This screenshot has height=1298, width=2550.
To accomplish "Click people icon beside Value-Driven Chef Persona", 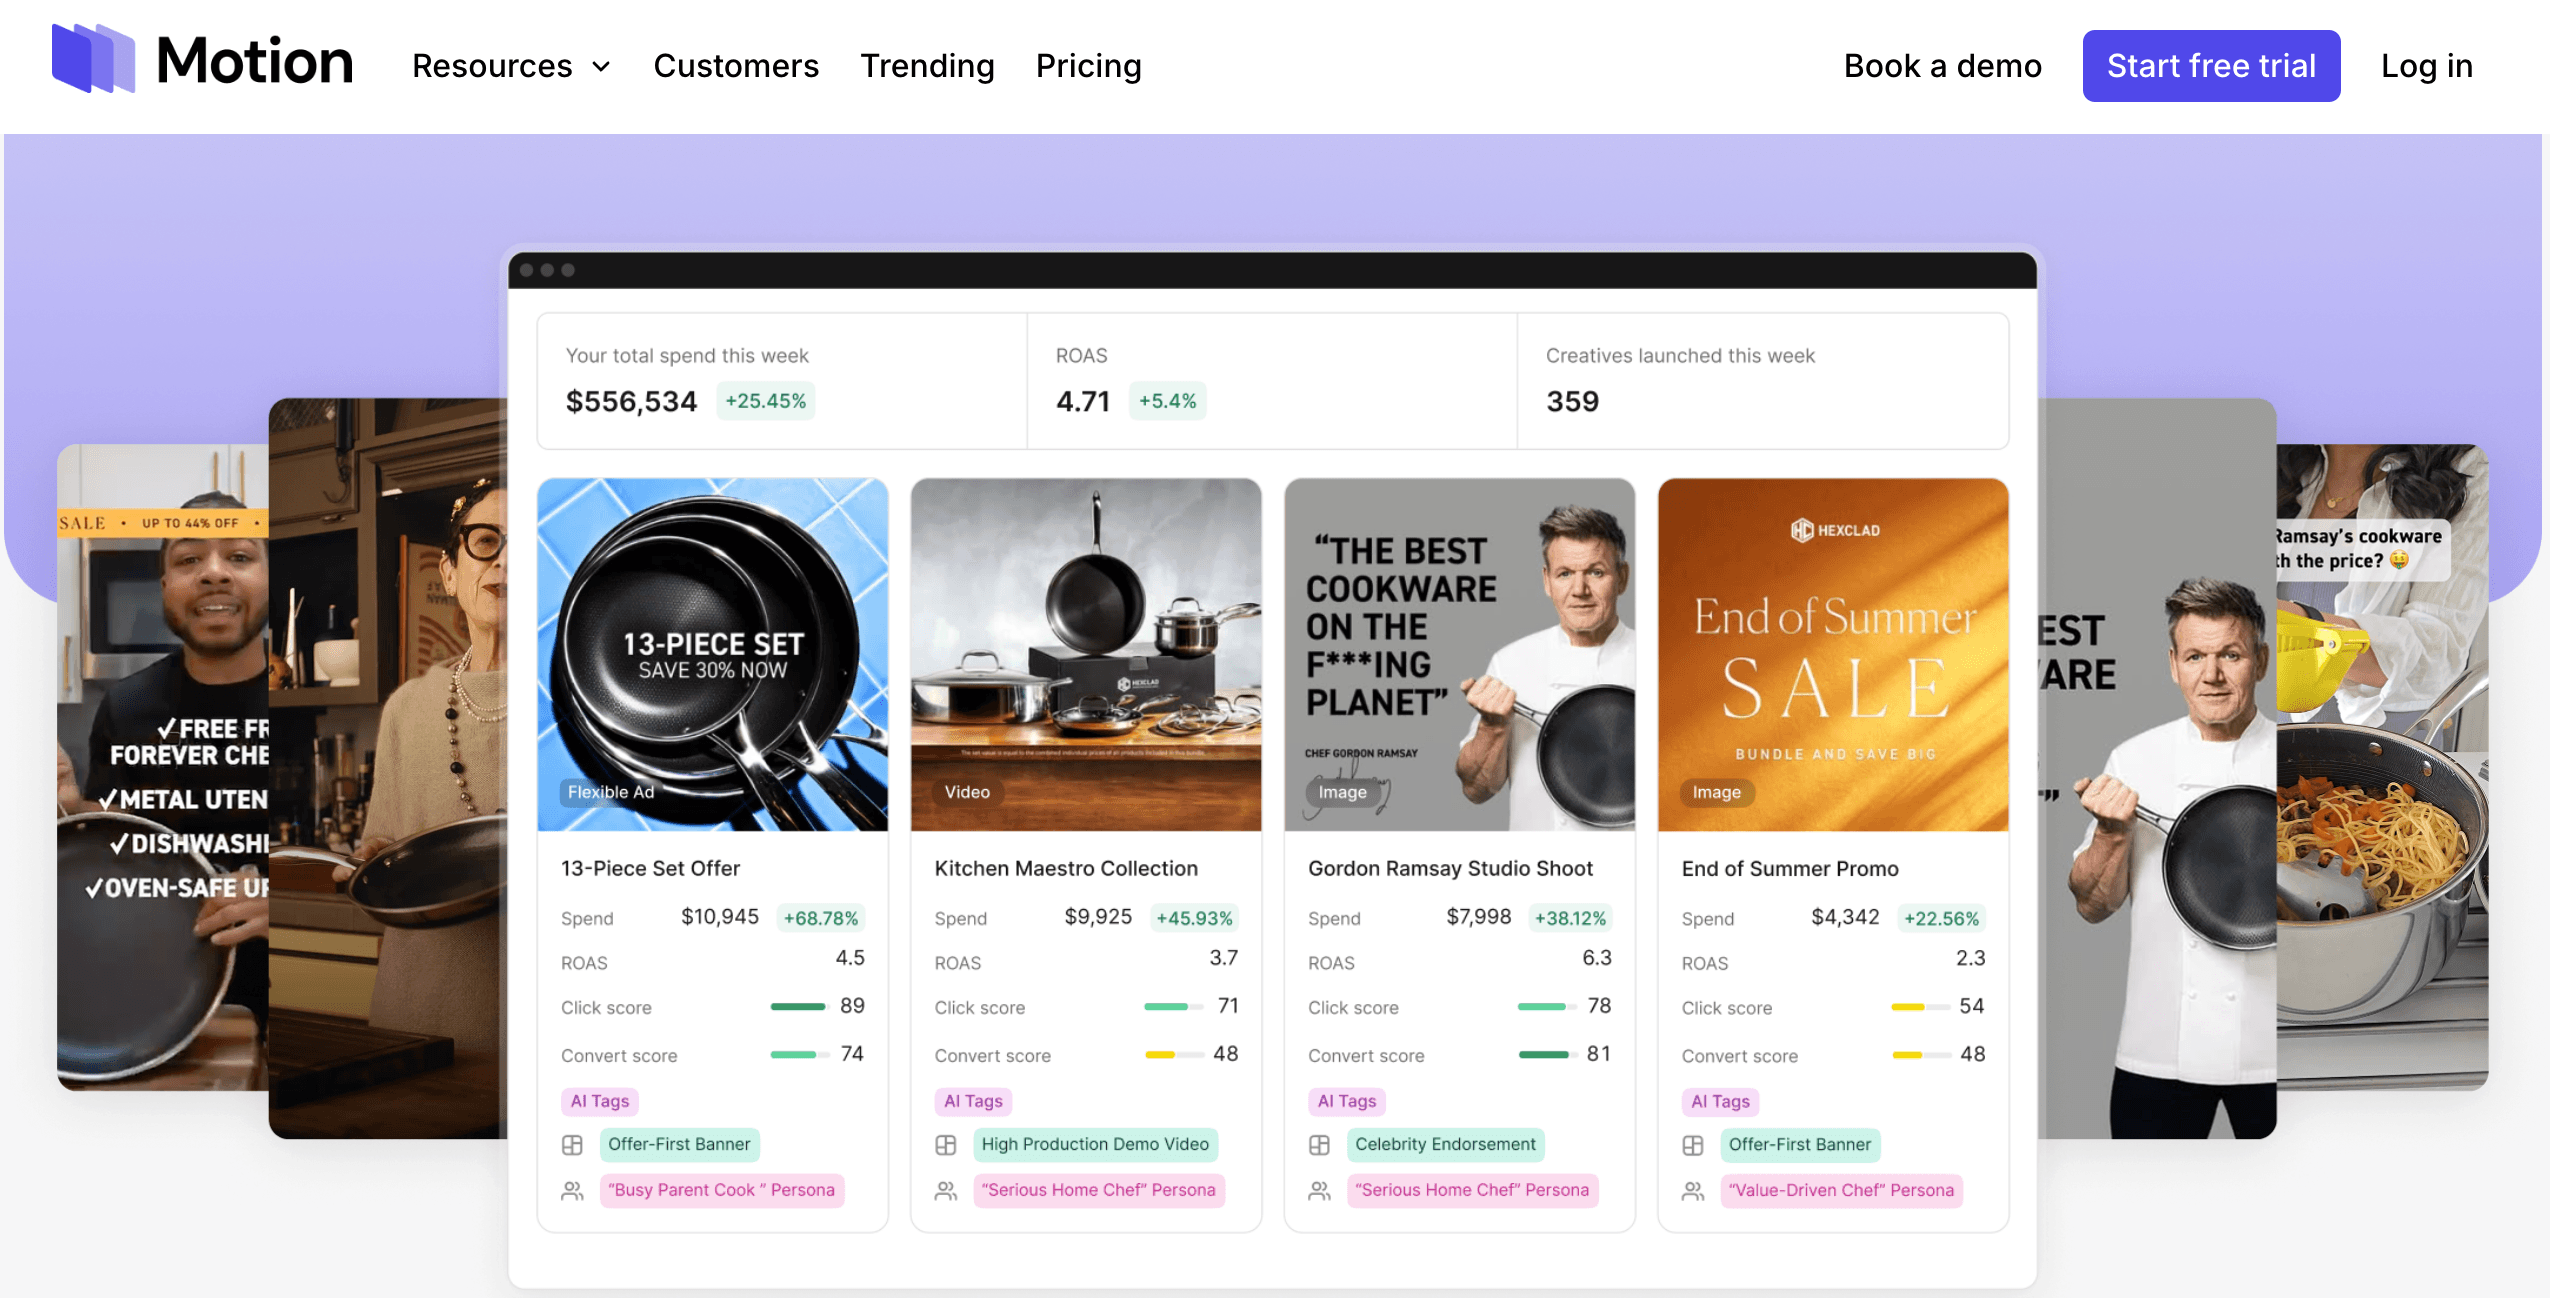I will pos(1693,1191).
